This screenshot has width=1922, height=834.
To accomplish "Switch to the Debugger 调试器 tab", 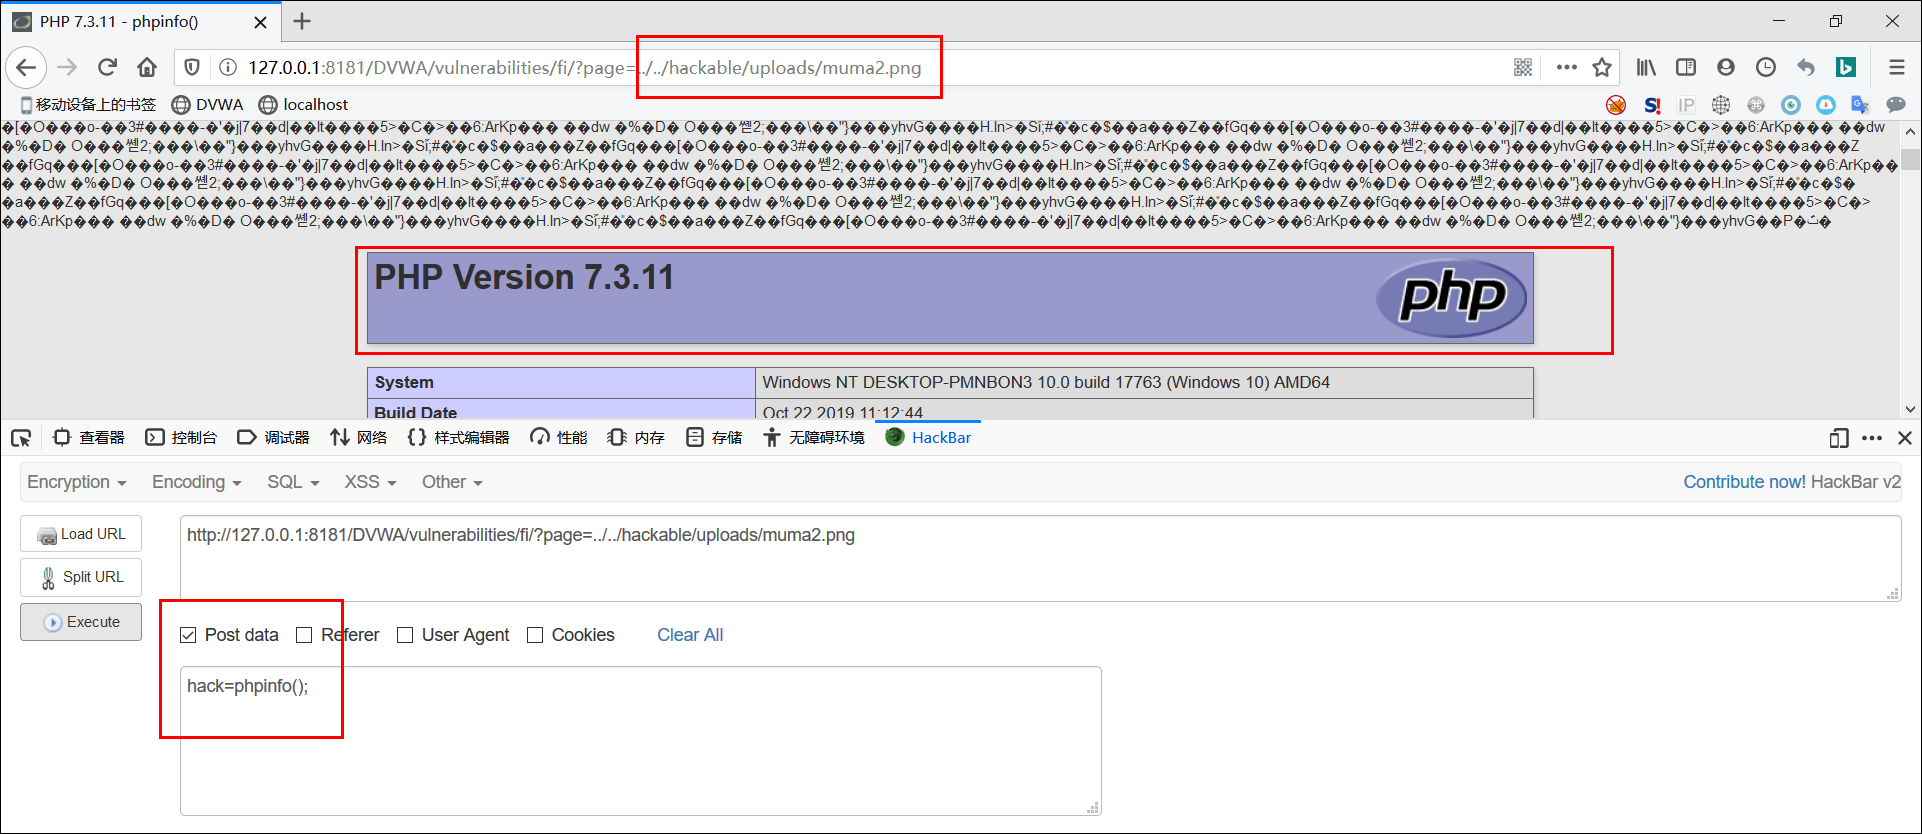I will [273, 438].
